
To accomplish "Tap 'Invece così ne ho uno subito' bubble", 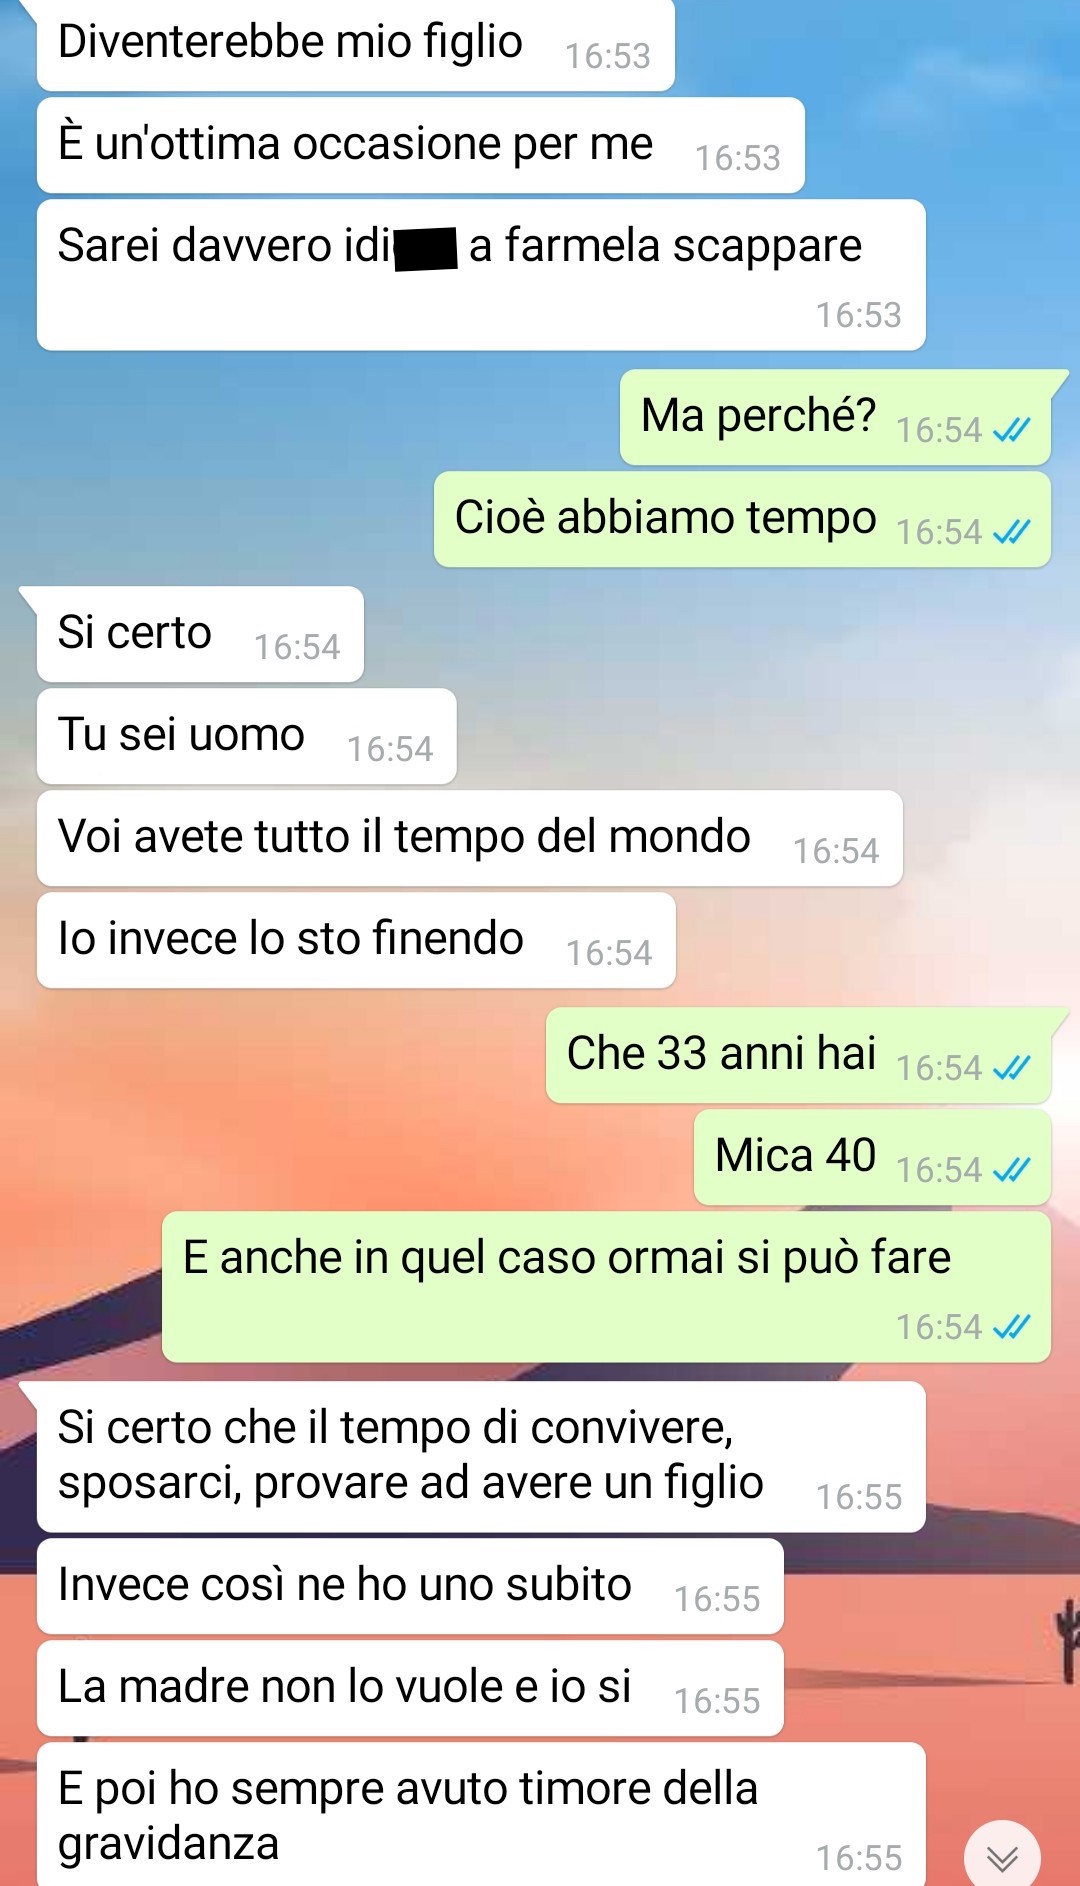I will tap(410, 1586).
